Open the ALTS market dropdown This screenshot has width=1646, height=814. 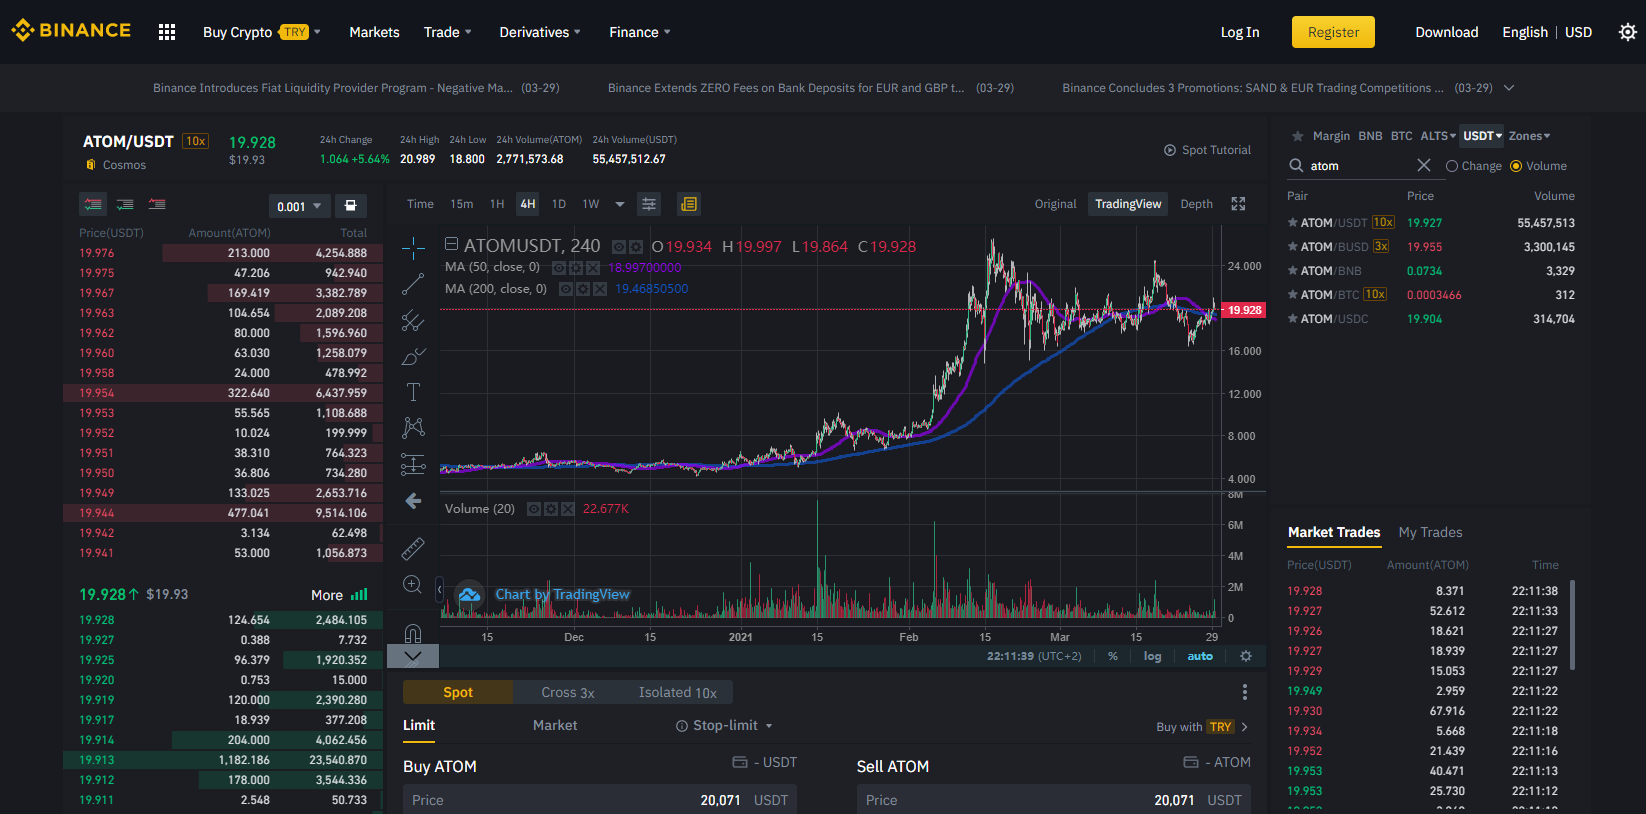tap(1438, 136)
